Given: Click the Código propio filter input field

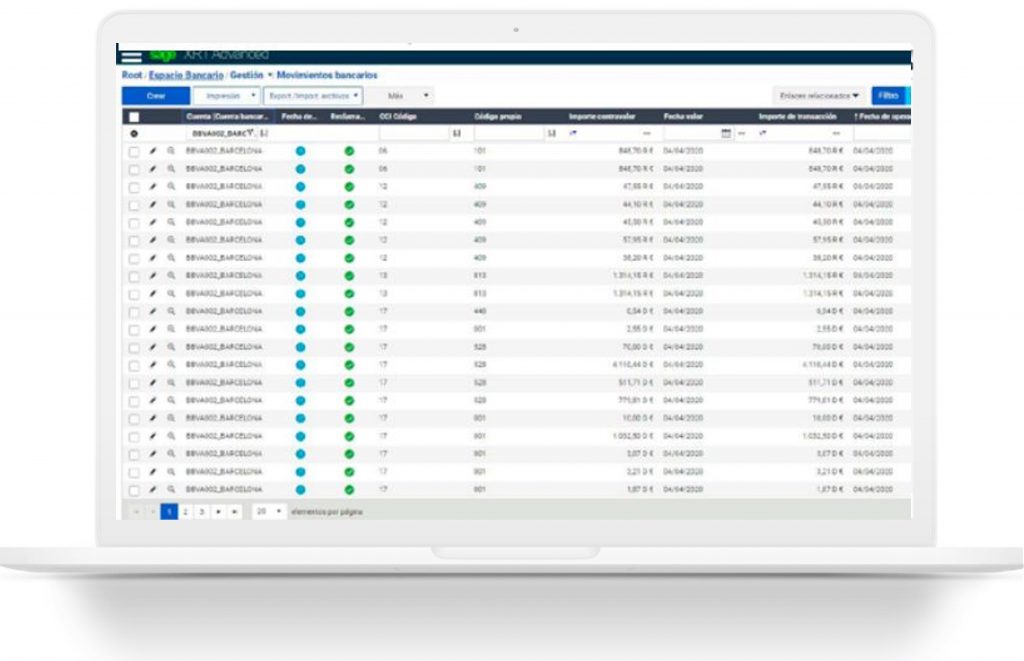Looking at the screenshot, I should (x=509, y=133).
